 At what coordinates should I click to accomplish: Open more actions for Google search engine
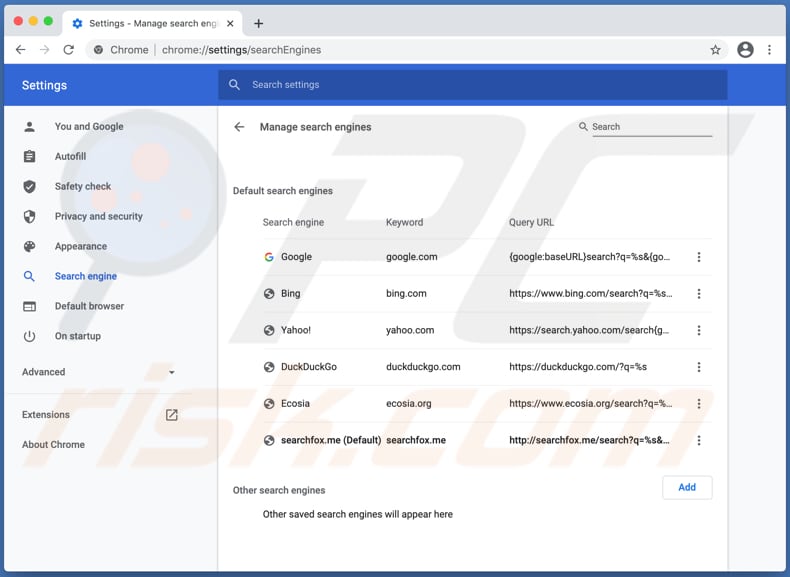click(x=699, y=257)
